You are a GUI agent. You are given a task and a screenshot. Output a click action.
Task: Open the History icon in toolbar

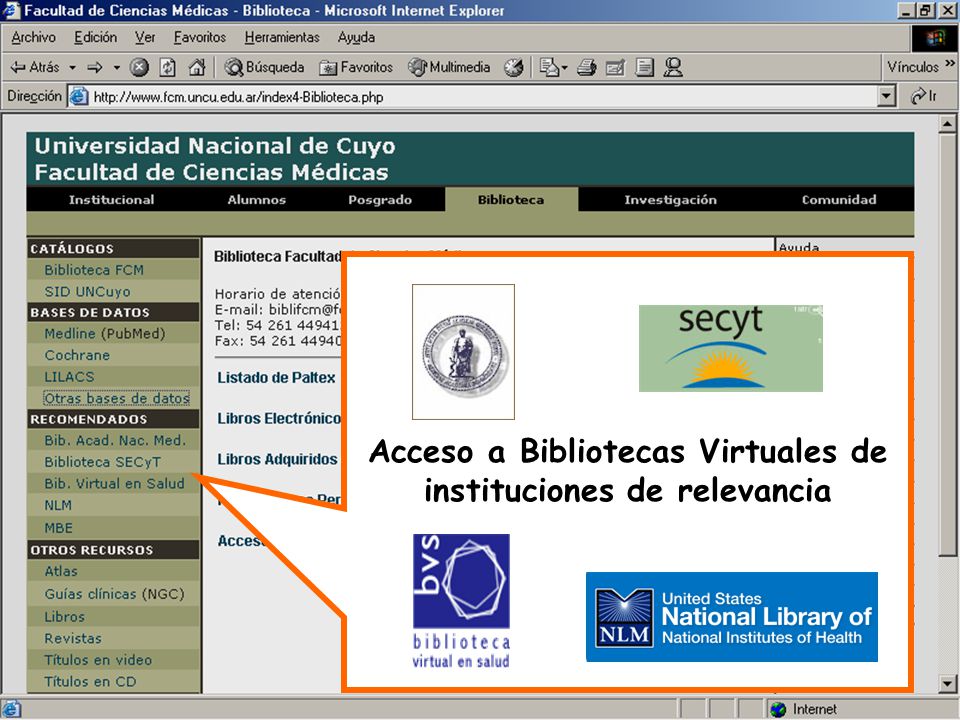click(x=514, y=67)
